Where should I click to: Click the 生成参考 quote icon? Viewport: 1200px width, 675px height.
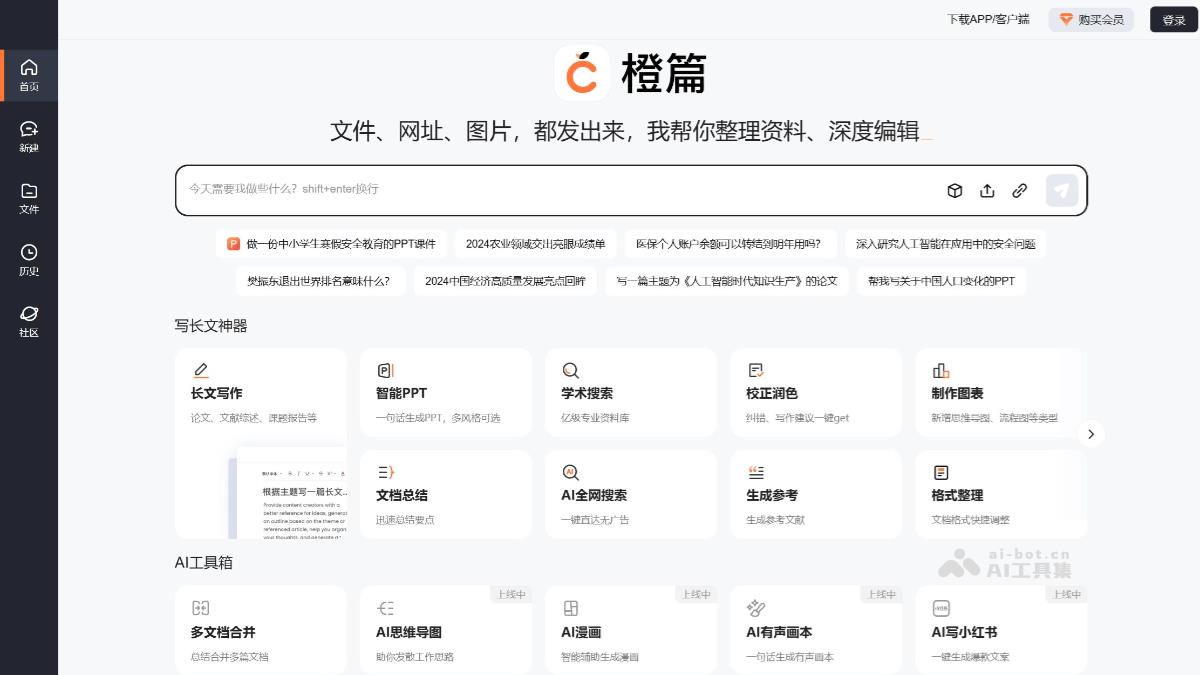(x=756, y=472)
